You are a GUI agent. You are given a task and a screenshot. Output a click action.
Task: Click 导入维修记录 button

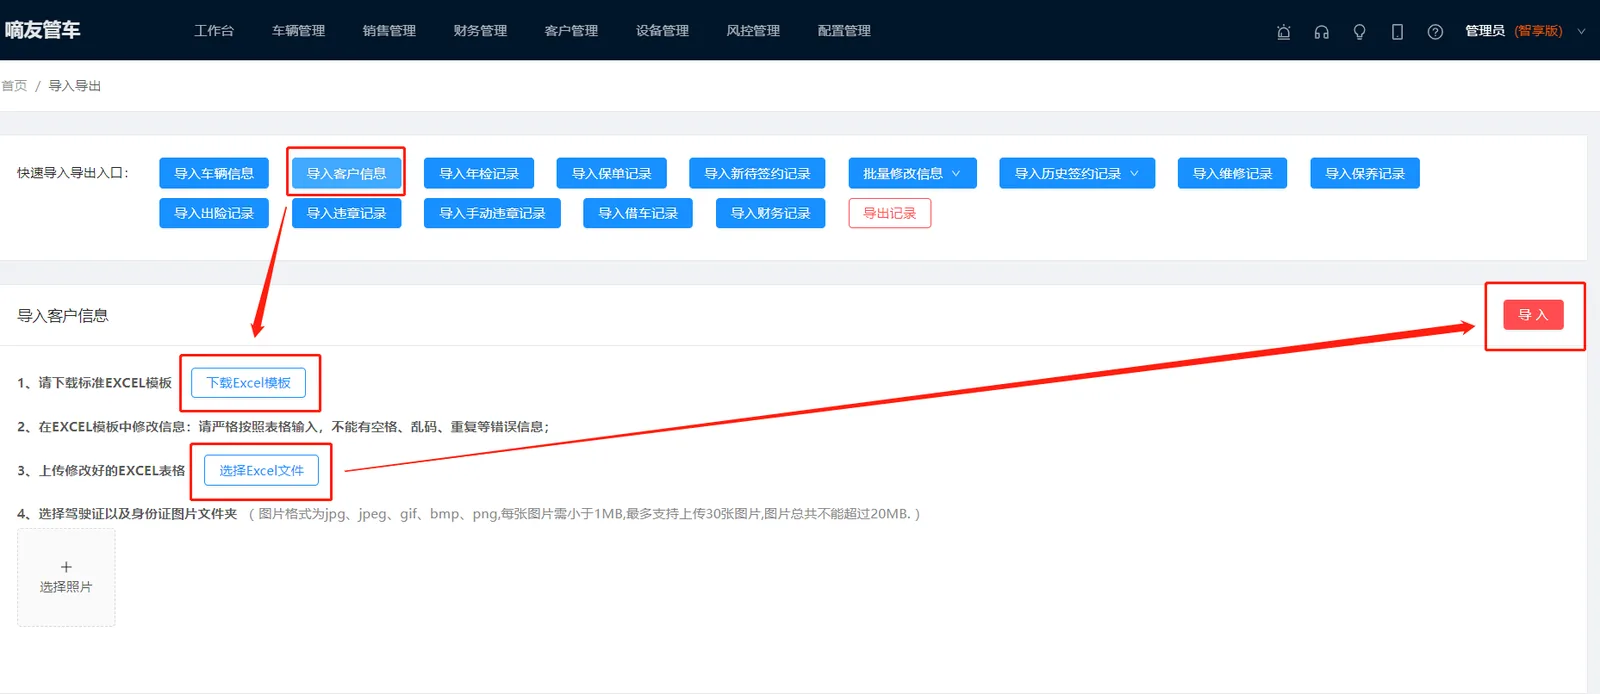[1232, 173]
